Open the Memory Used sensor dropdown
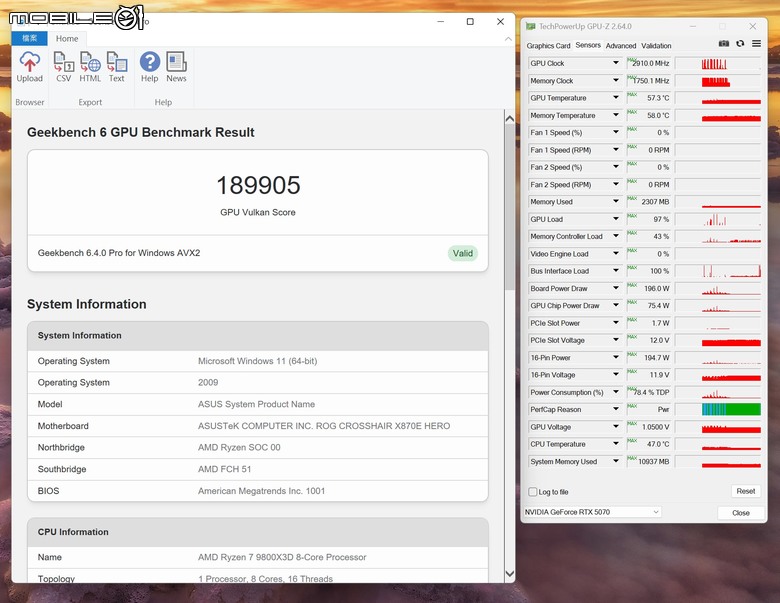 coord(616,201)
